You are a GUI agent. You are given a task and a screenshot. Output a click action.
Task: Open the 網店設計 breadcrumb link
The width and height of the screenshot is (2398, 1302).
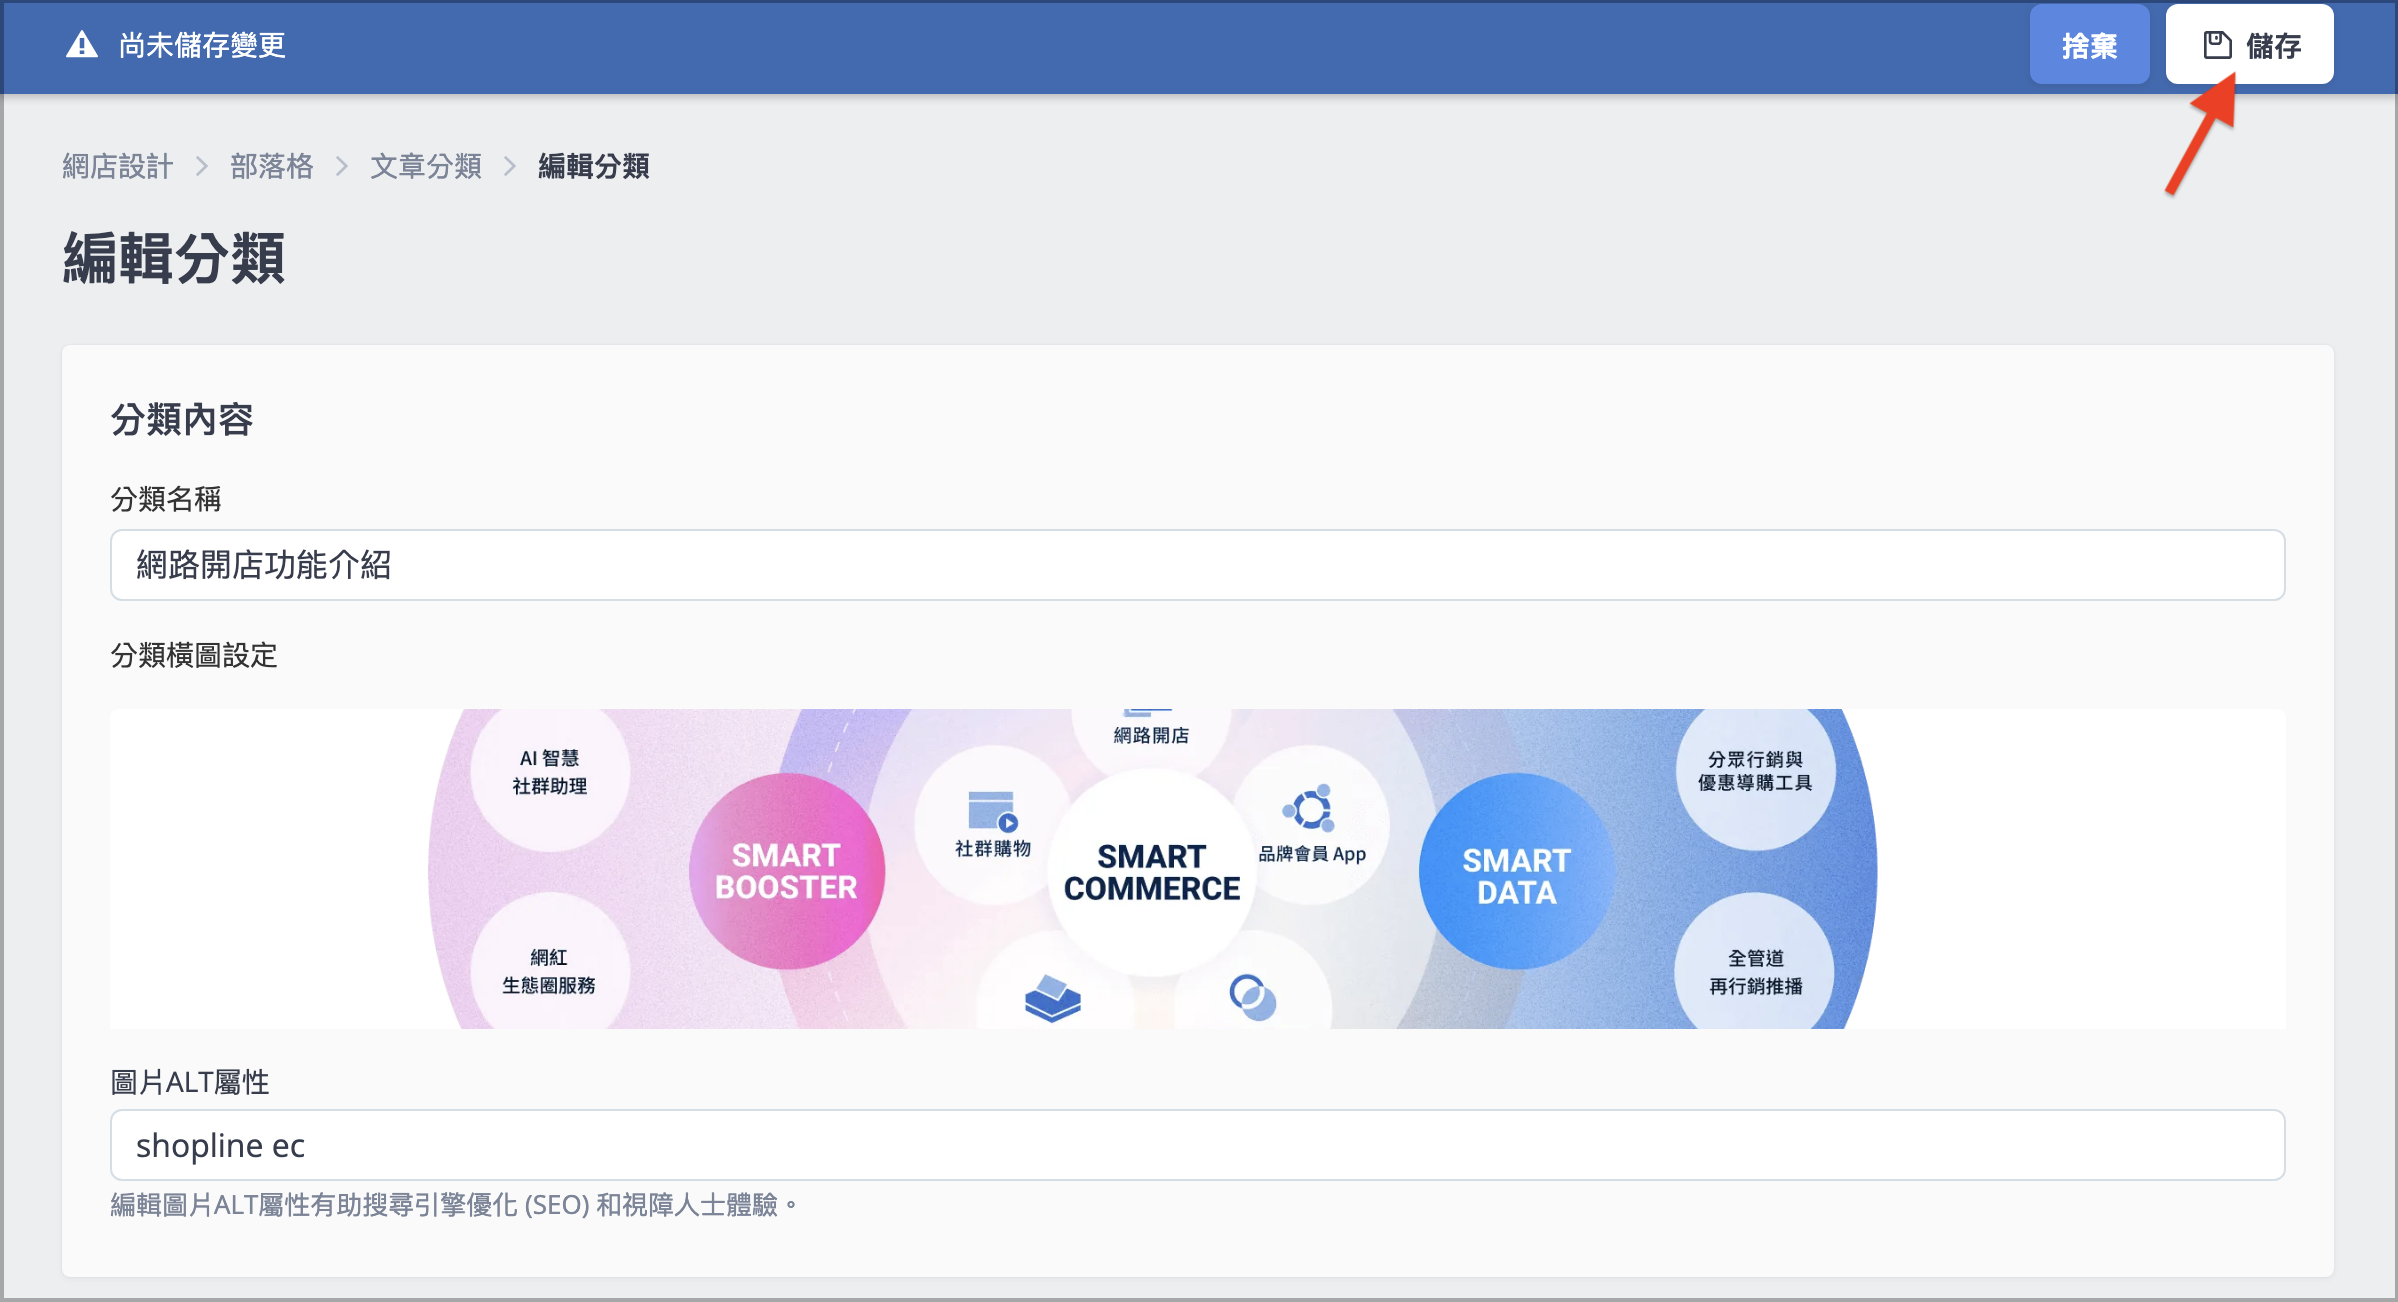pos(118,166)
